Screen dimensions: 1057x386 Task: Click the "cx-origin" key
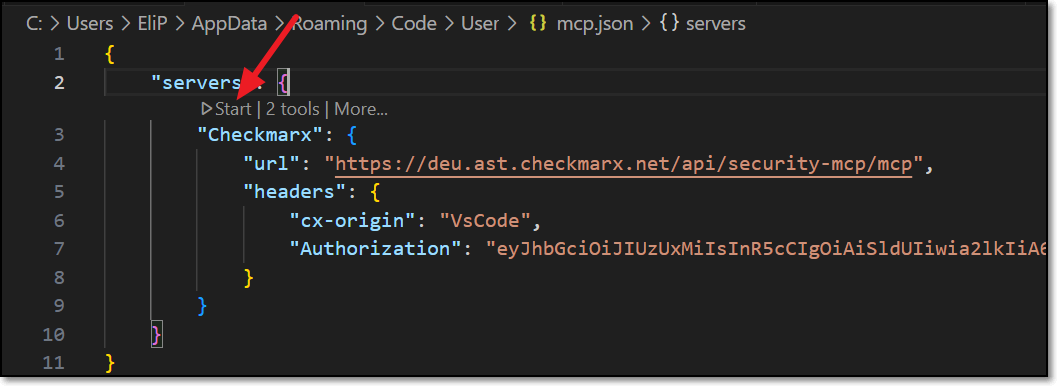353,220
